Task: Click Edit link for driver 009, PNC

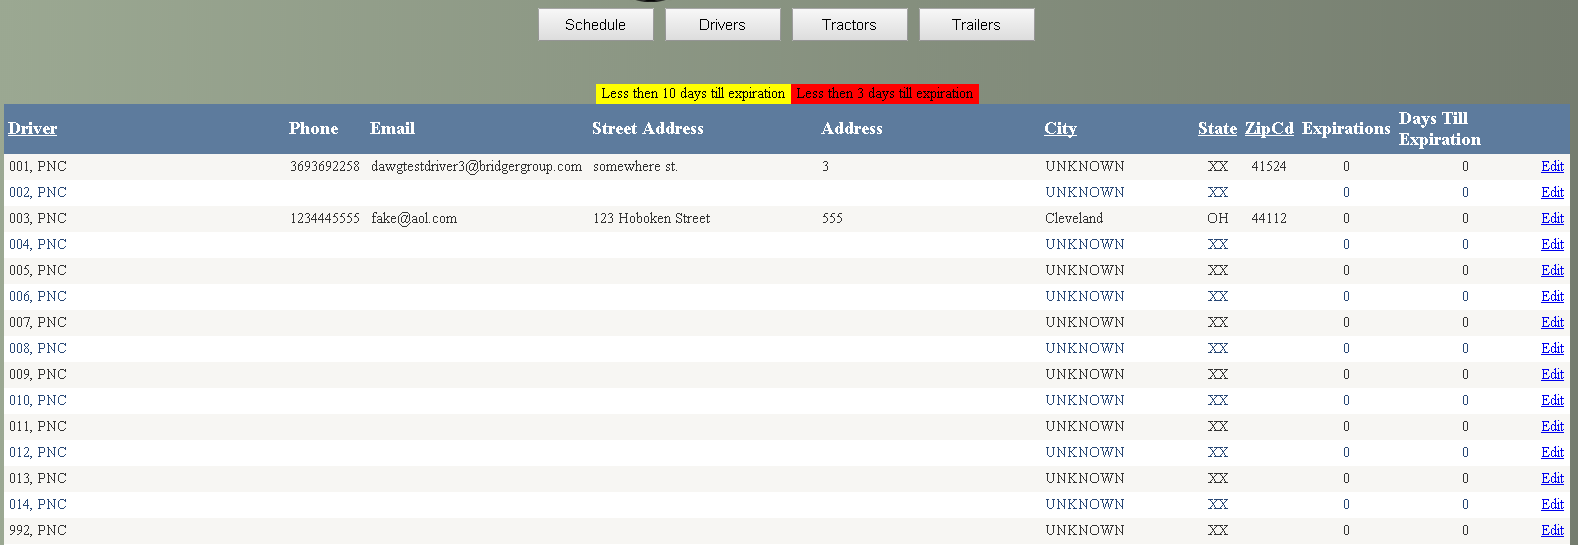Action: [x=1552, y=374]
